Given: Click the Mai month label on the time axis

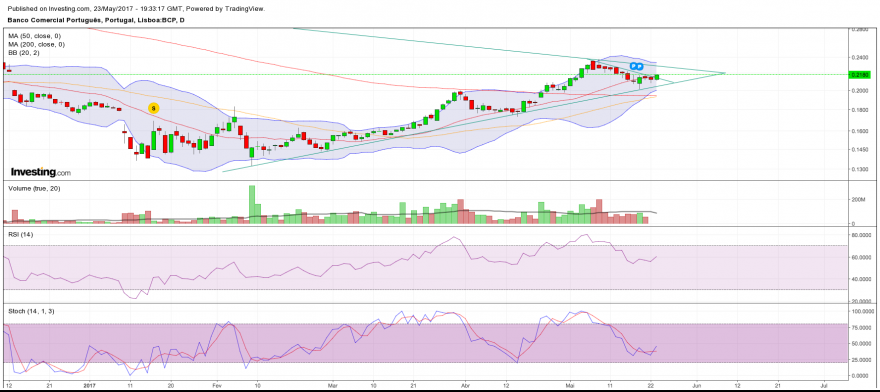Looking at the screenshot, I should tap(571, 386).
